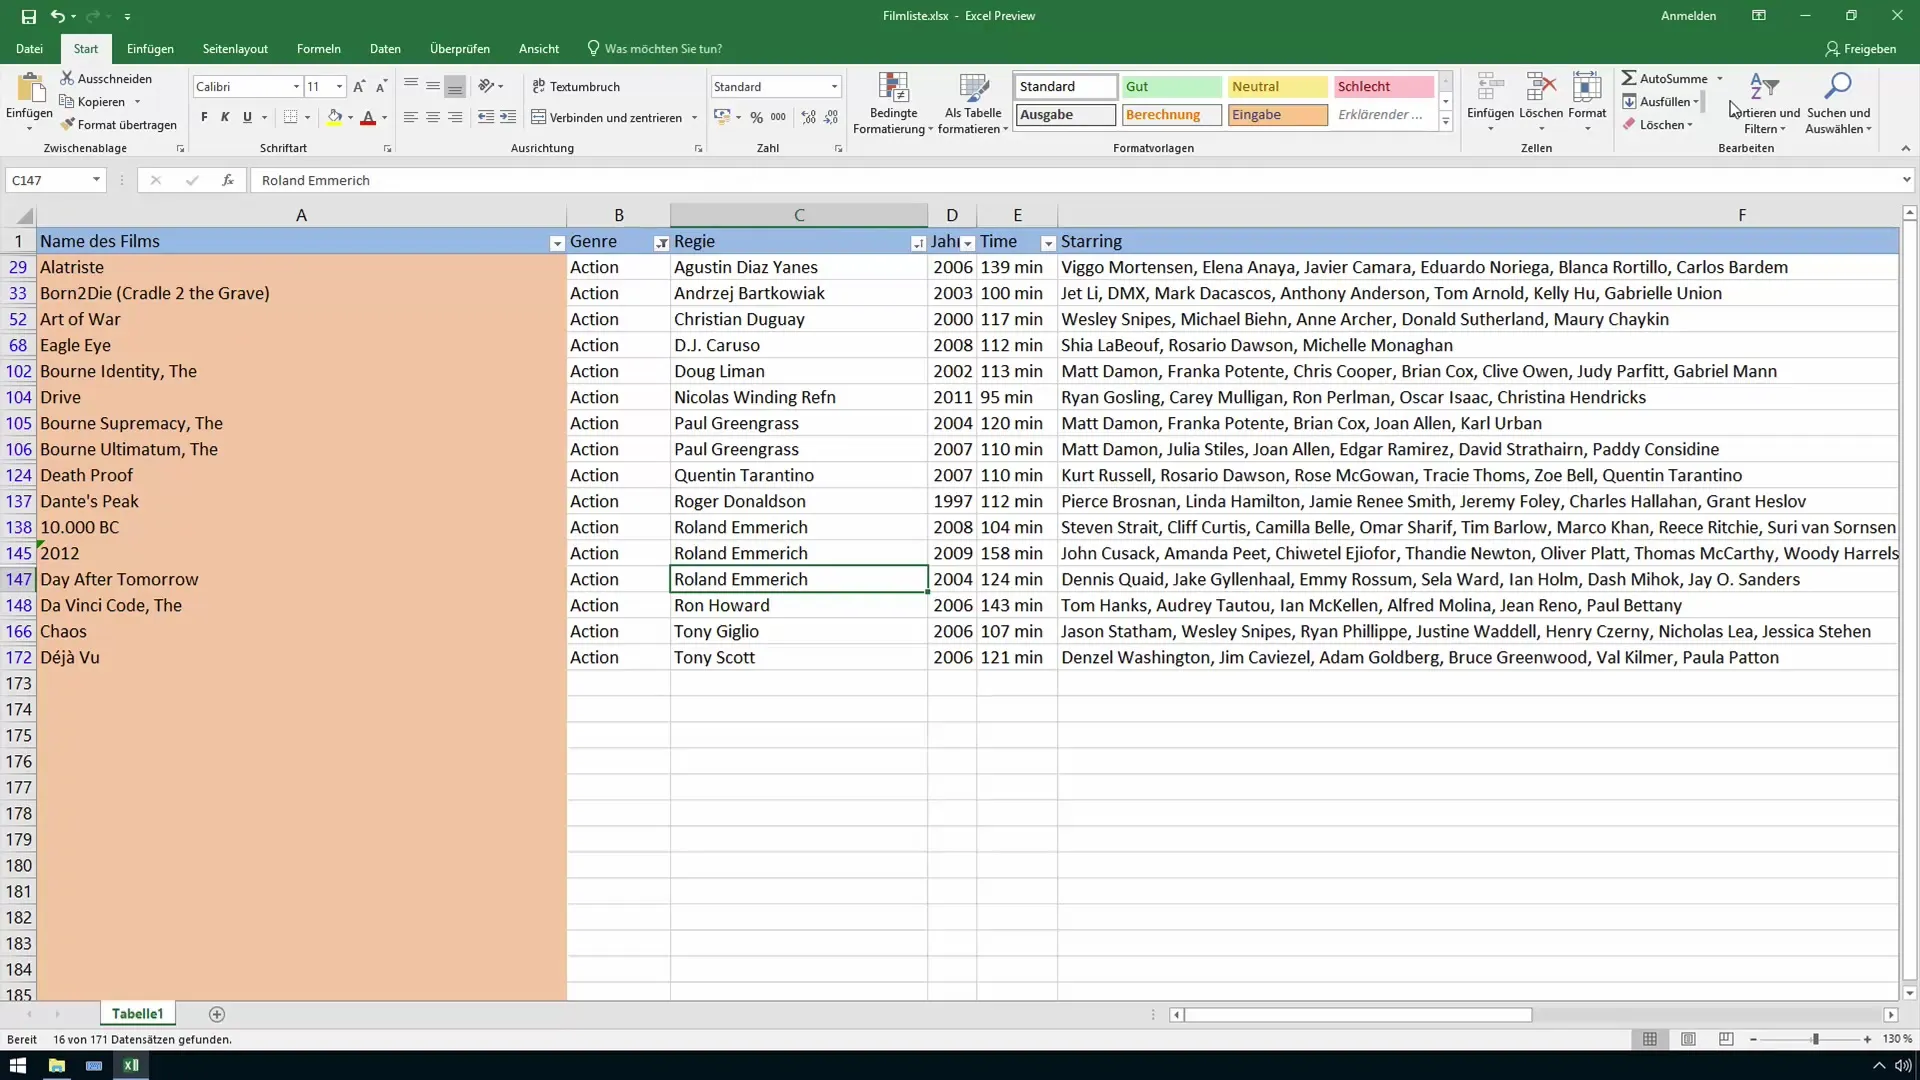The width and height of the screenshot is (1920, 1080).
Task: Align text to the left
Action: point(411,117)
